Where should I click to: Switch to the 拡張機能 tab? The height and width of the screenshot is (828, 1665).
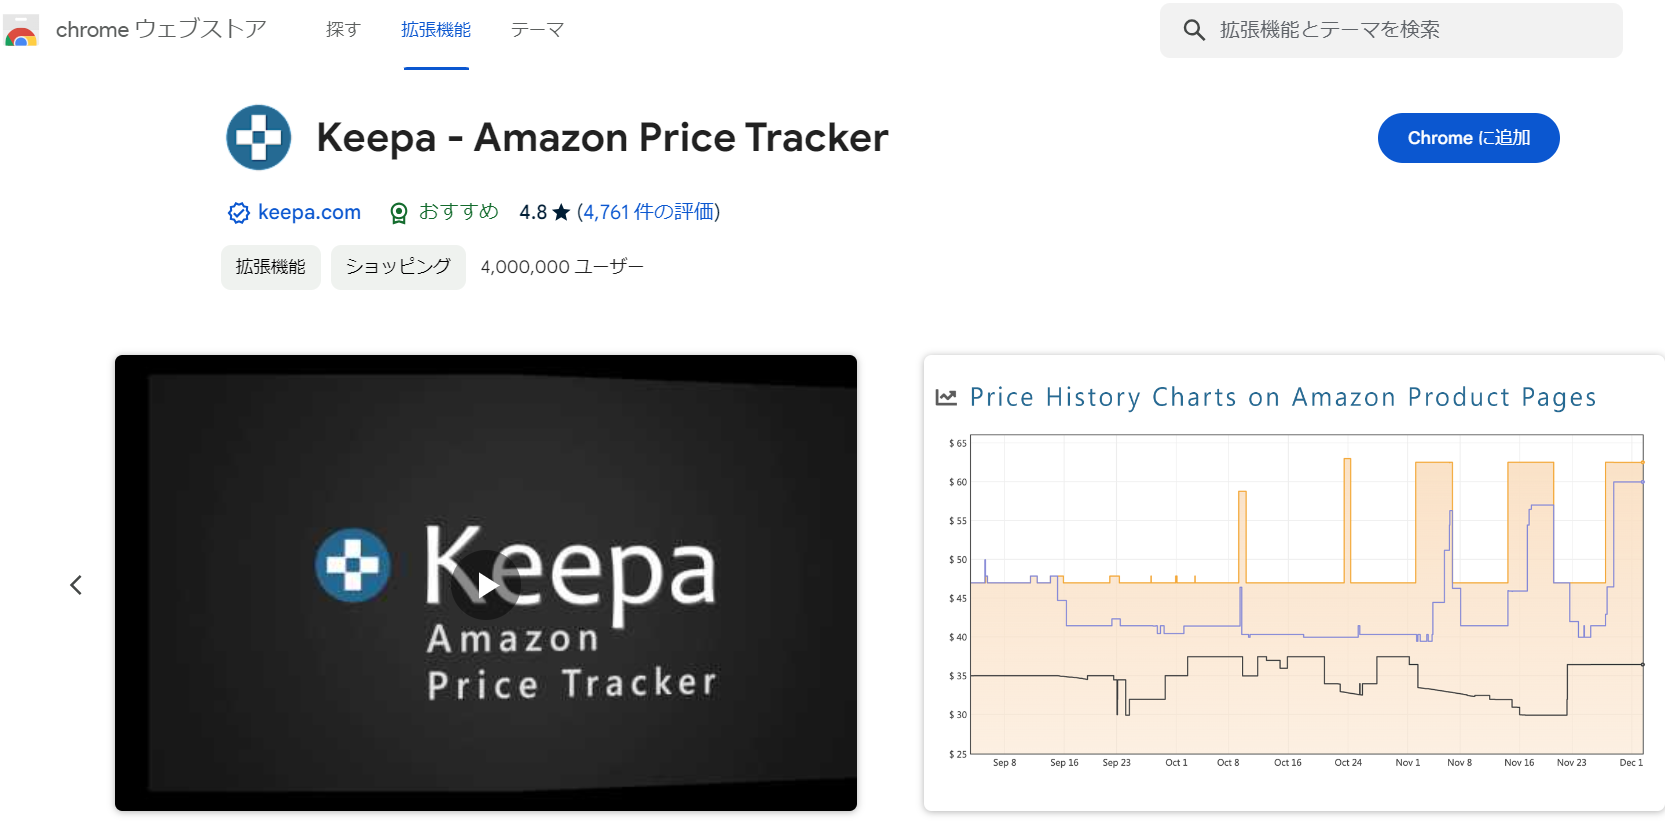[436, 30]
